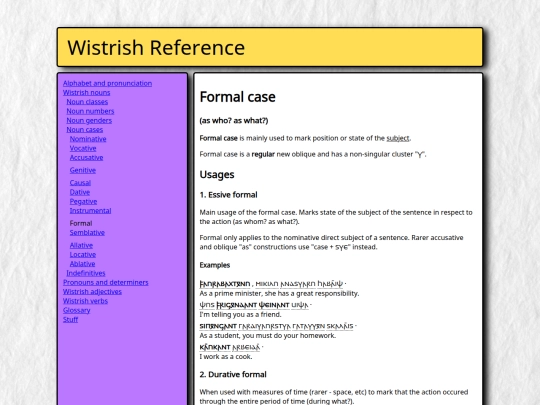Viewport: 540px width, 405px height.
Task: Go to the Locative case
Action: pyautogui.click(x=83, y=255)
